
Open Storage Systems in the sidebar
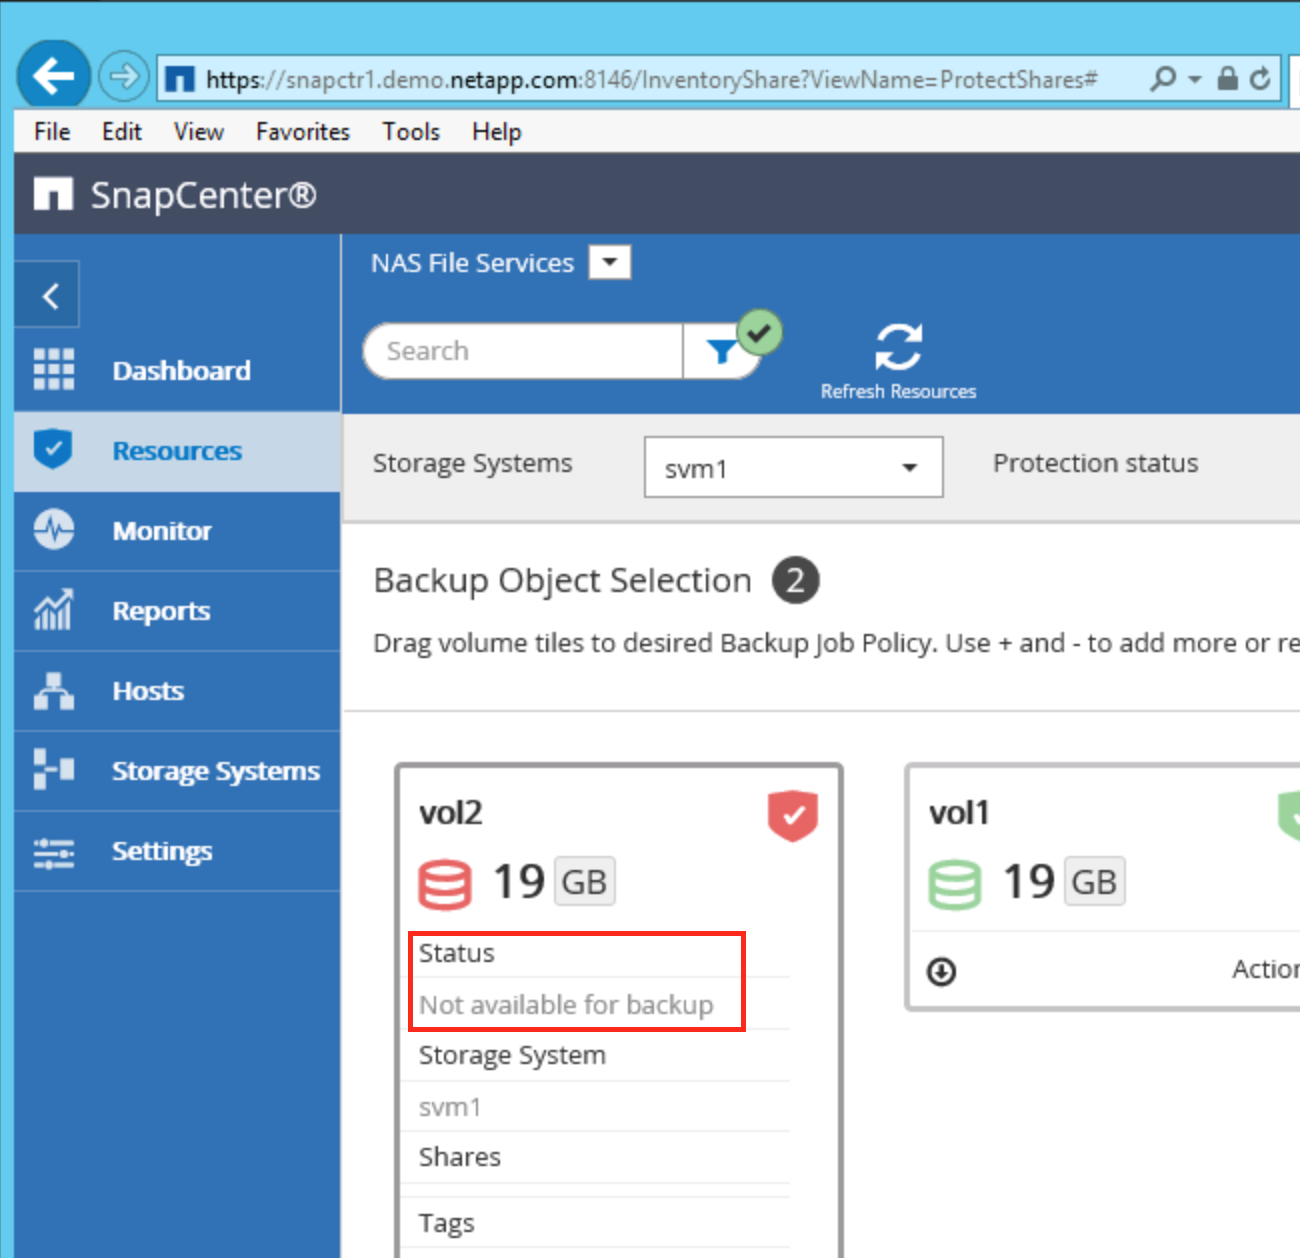215,771
